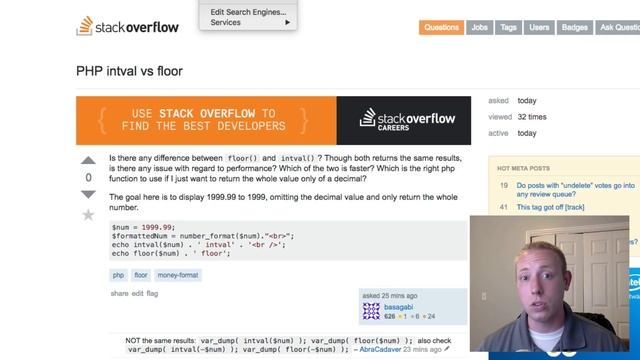Open the Users tab
The width and height of the screenshot is (640, 360).
tap(539, 27)
